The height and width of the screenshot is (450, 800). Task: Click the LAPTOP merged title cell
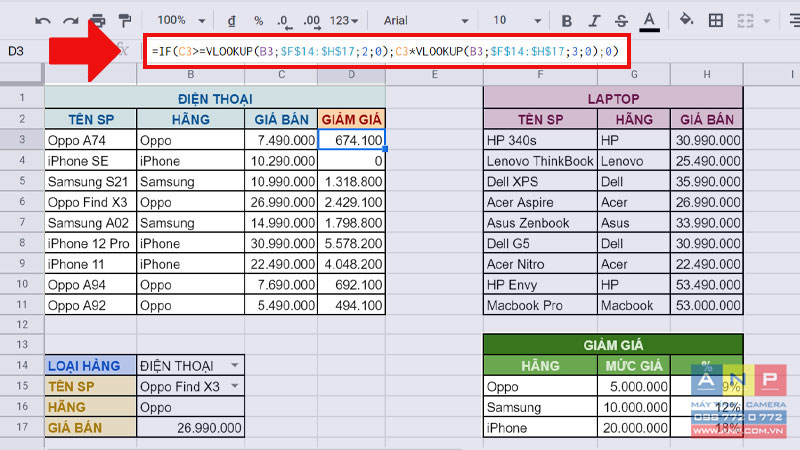tap(613, 98)
